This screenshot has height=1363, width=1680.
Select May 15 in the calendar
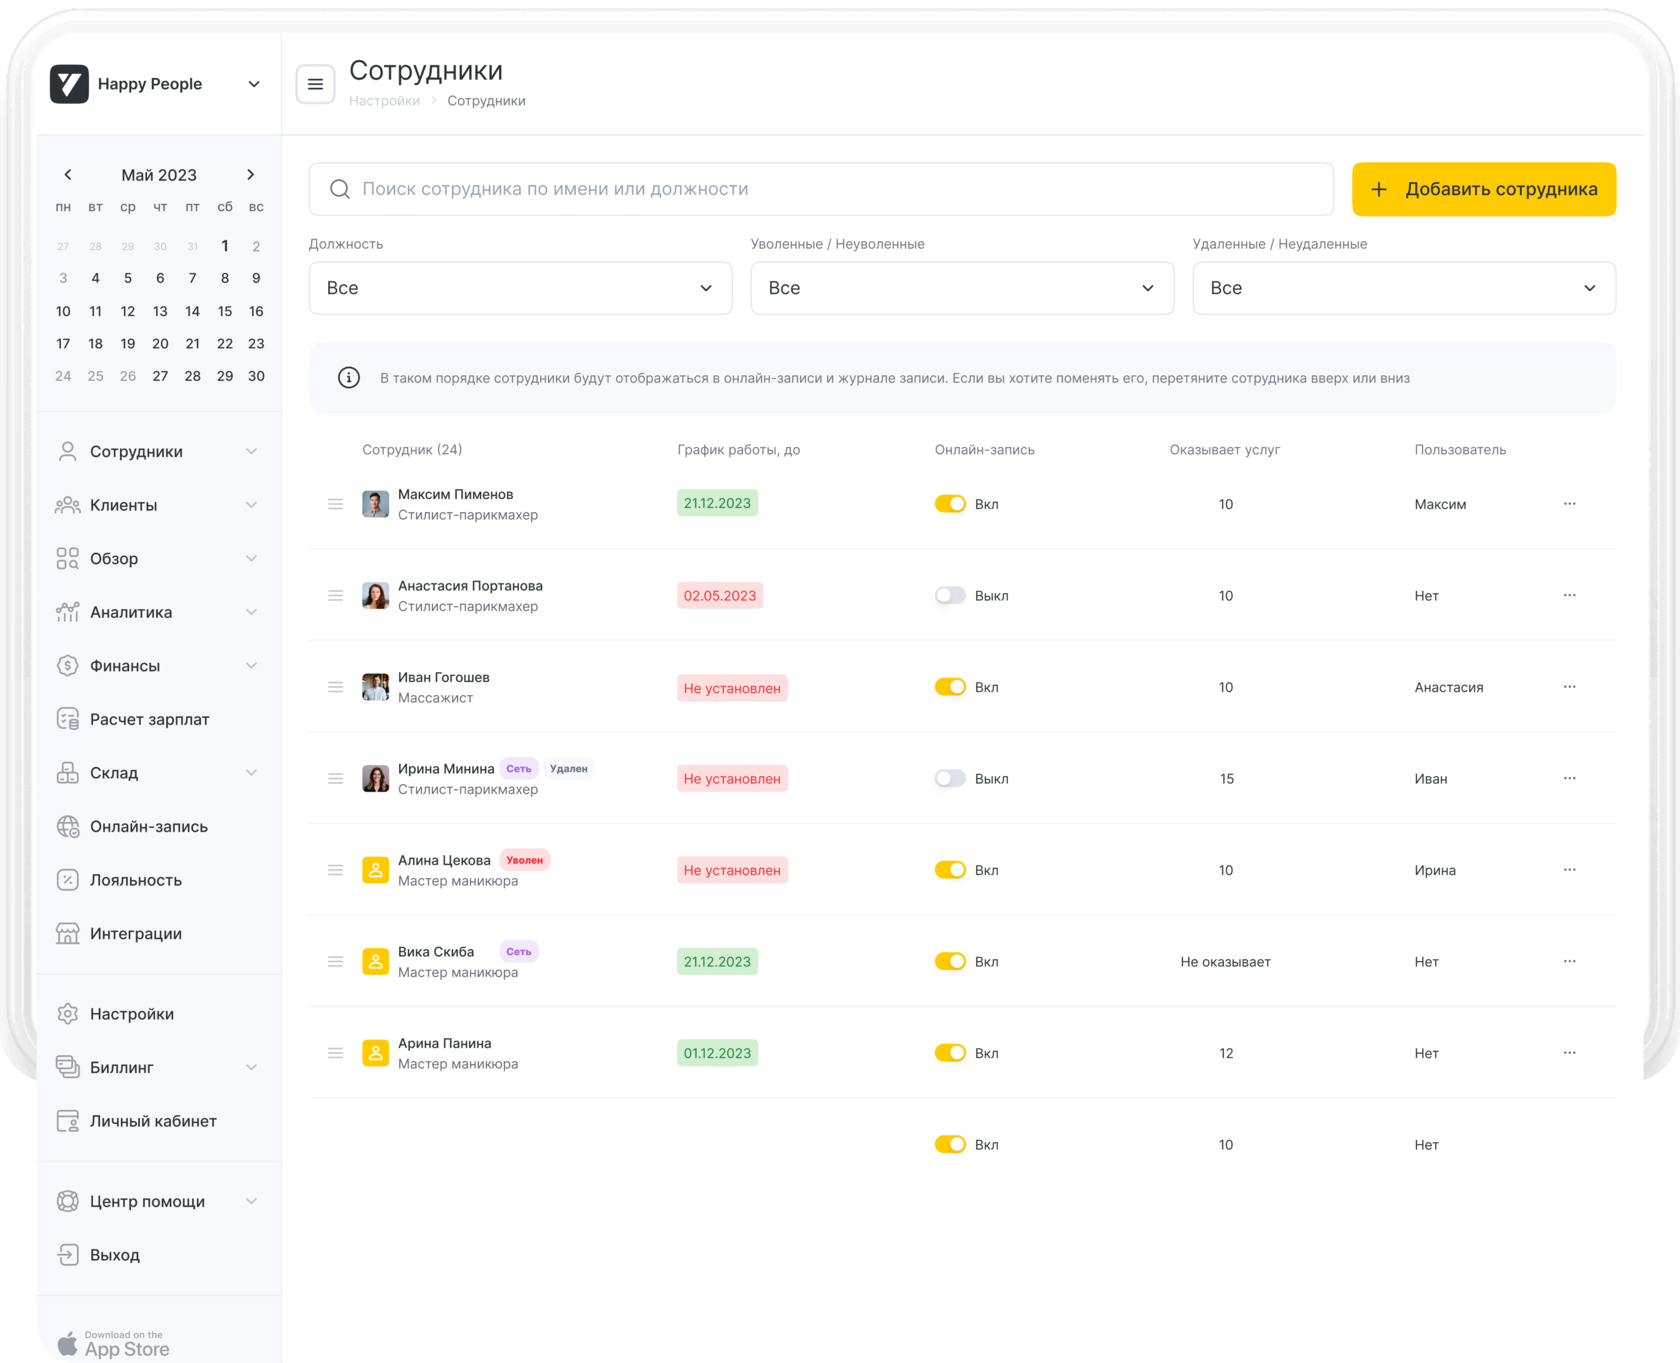pos(225,311)
